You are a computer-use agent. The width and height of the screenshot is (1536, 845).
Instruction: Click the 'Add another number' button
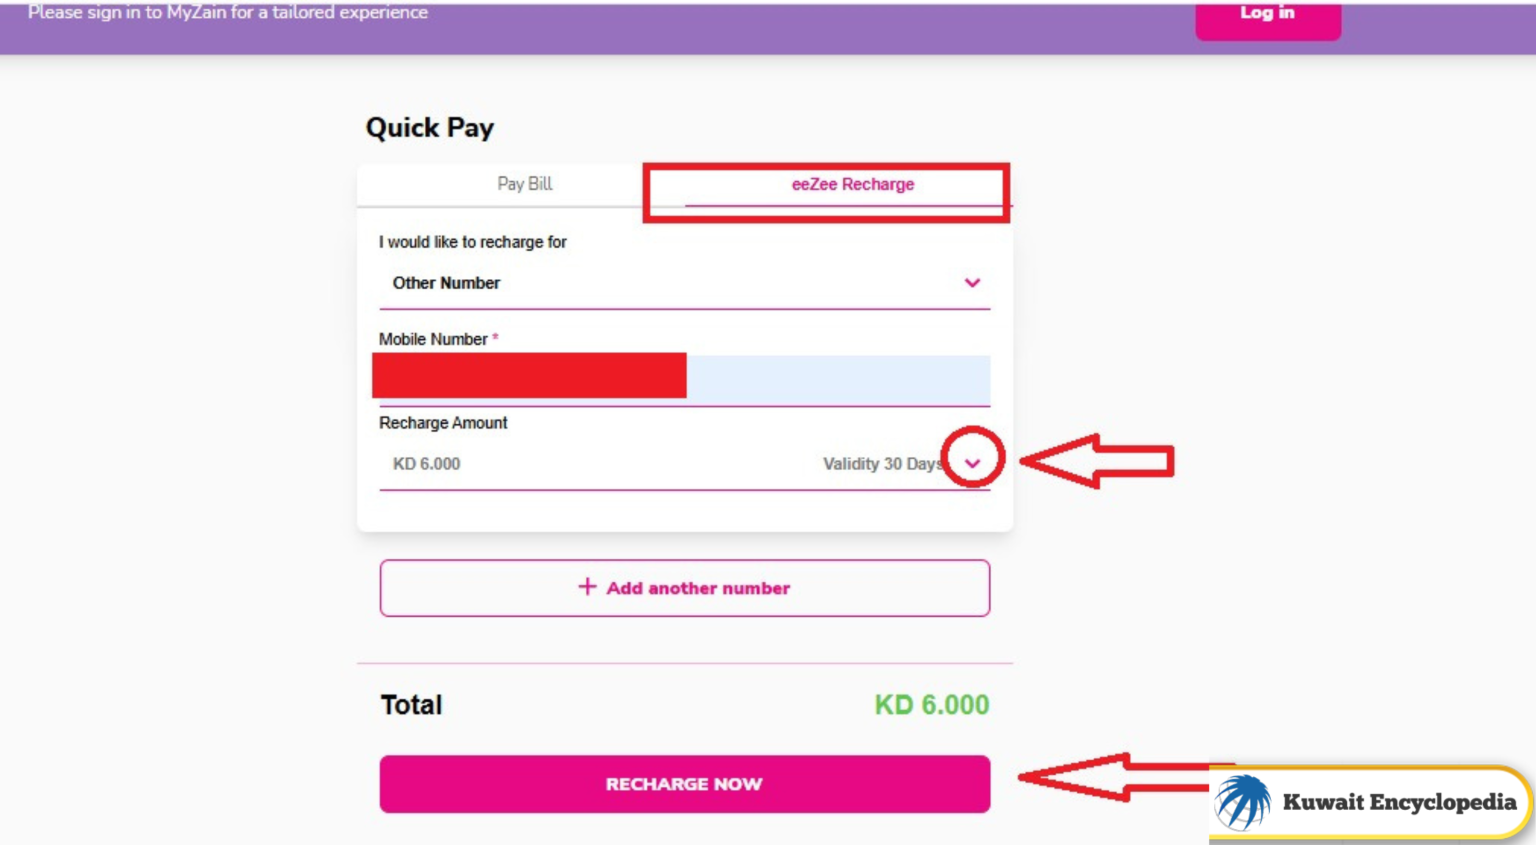click(684, 588)
